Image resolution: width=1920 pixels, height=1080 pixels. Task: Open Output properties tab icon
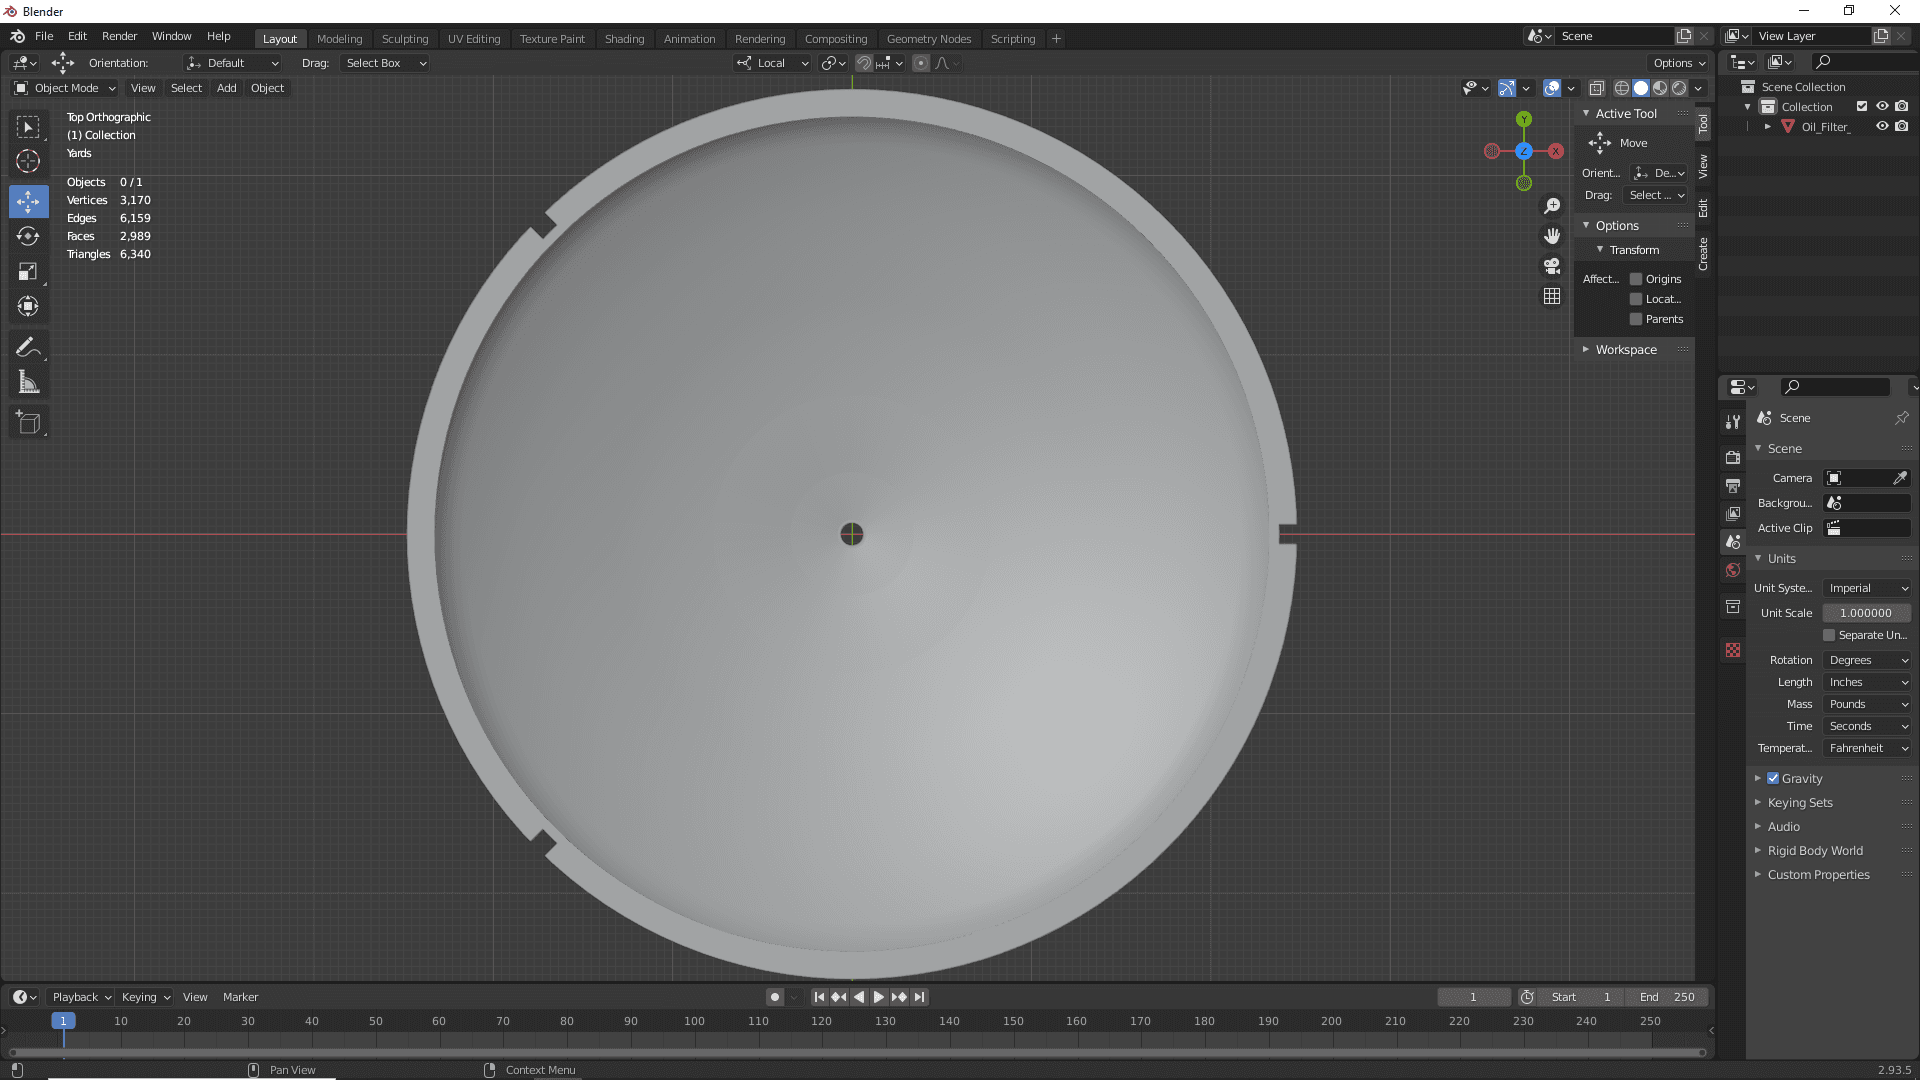point(1733,485)
